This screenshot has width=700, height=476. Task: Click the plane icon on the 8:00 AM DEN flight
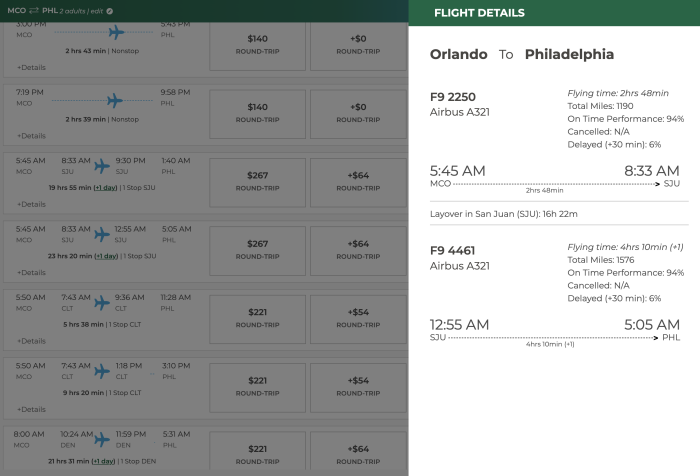click(x=102, y=440)
